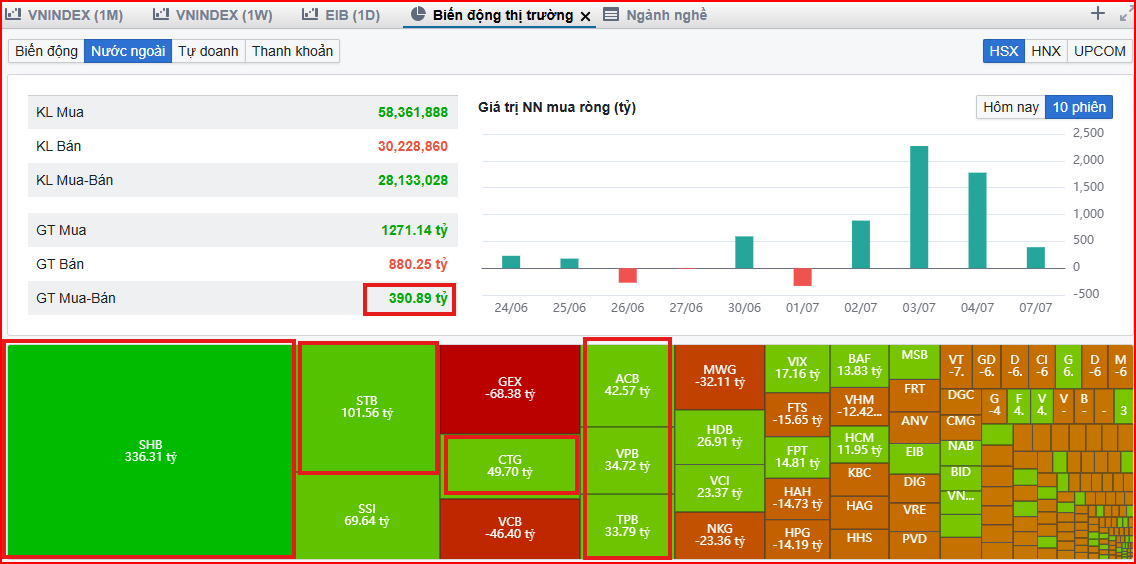Click the 03/07 bar in chart
1136x564 pixels.
(x=919, y=207)
